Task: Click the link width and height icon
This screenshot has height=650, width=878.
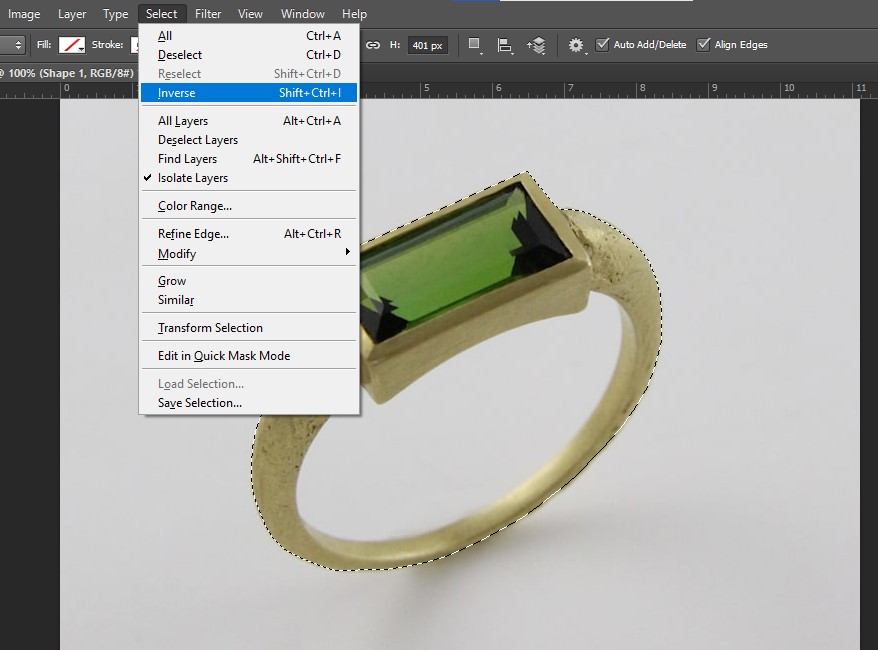Action: click(x=373, y=45)
